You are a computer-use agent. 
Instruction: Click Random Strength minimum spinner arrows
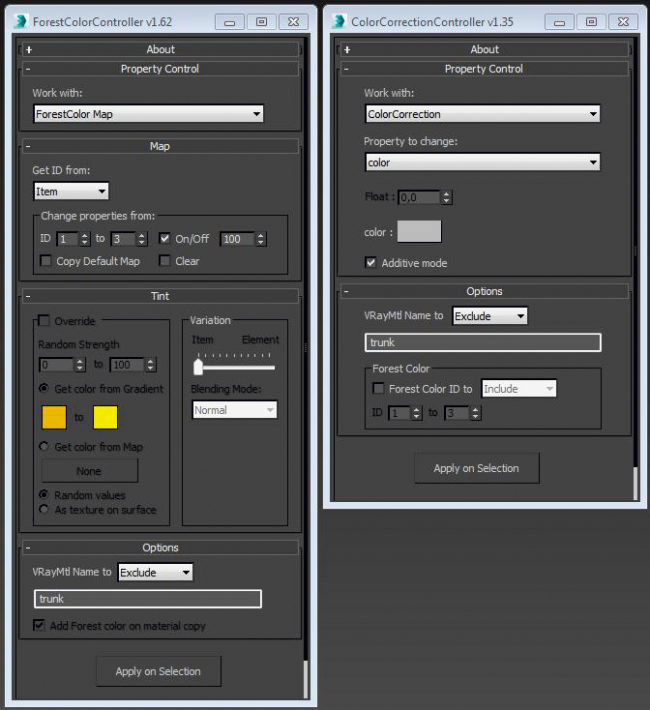80,365
